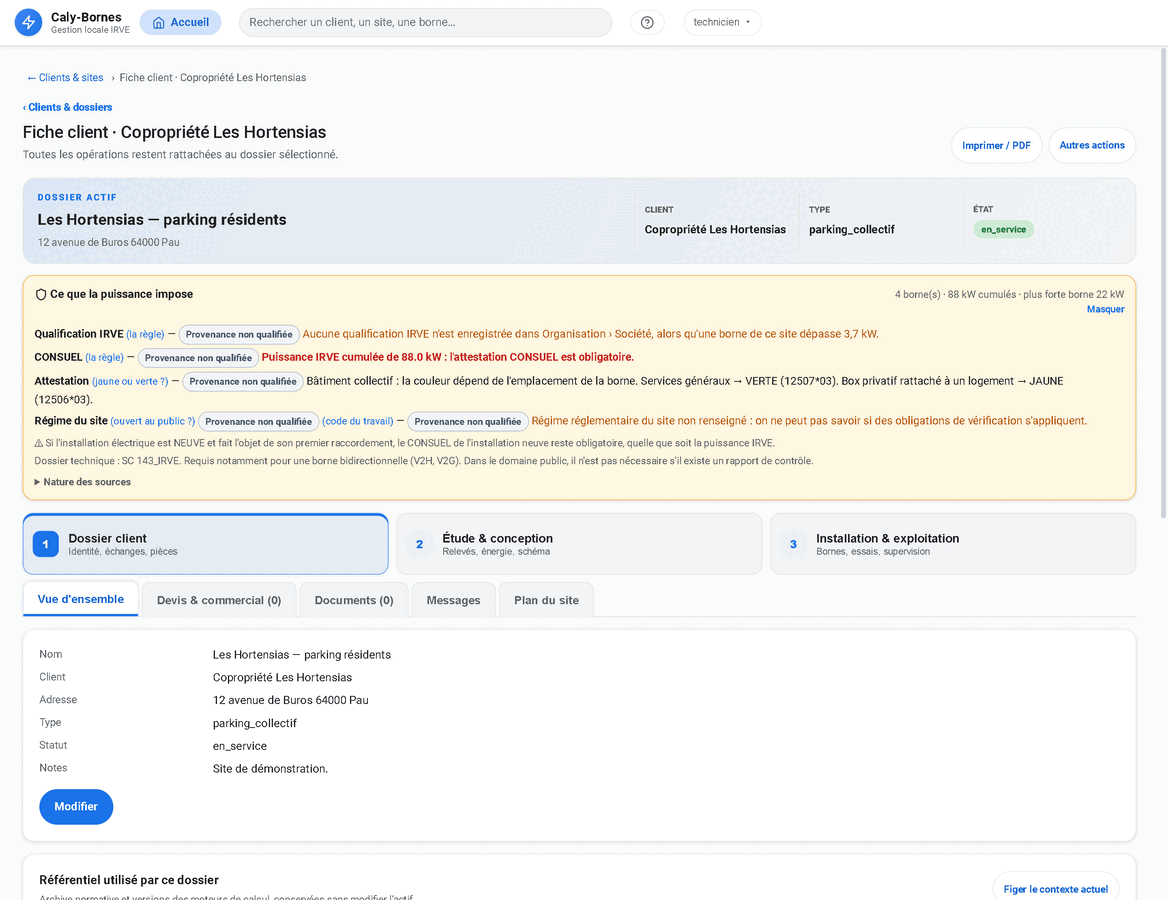Switch to Vue d'ensemble tab
This screenshot has height=900, width=1168.
click(x=80, y=599)
